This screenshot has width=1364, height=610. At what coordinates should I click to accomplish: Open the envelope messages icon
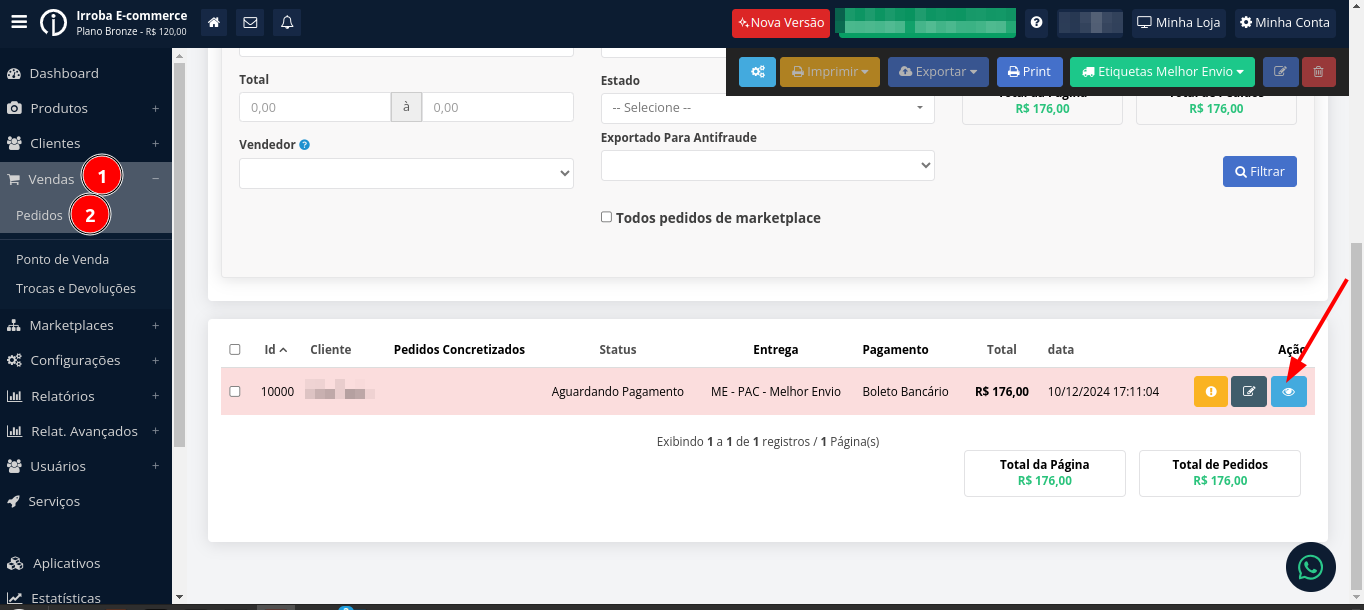point(250,22)
